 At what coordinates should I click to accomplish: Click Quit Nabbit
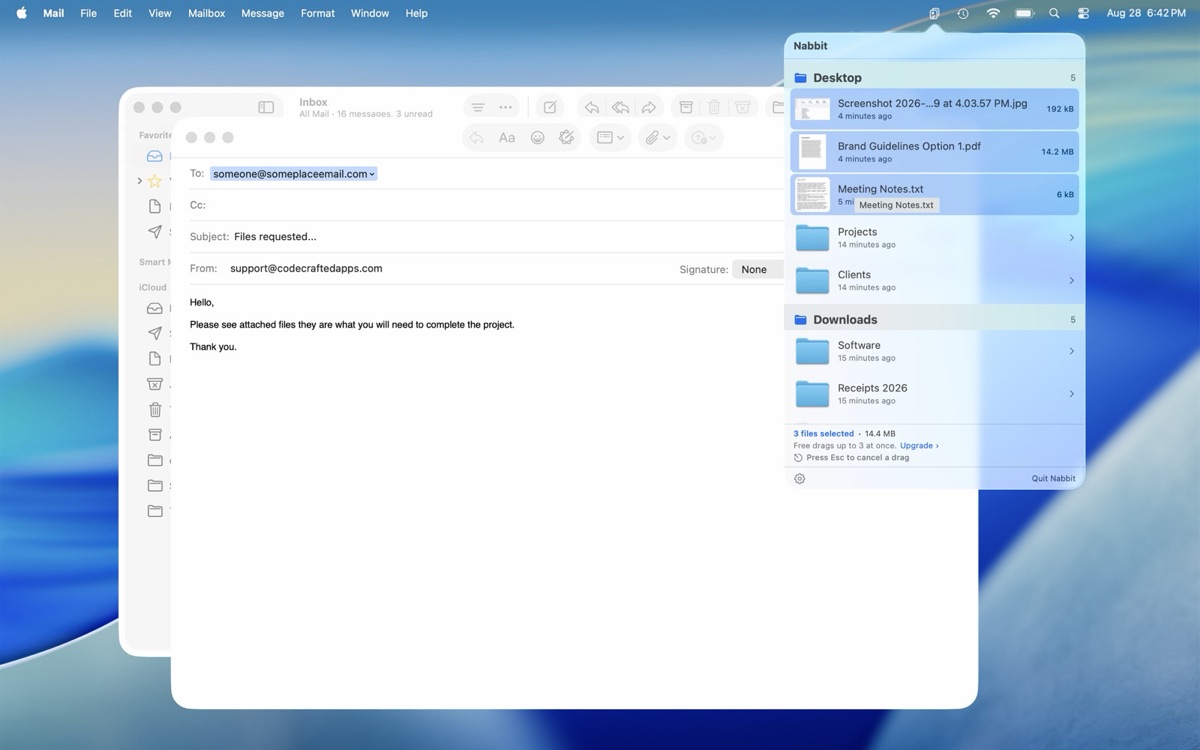coord(1054,479)
